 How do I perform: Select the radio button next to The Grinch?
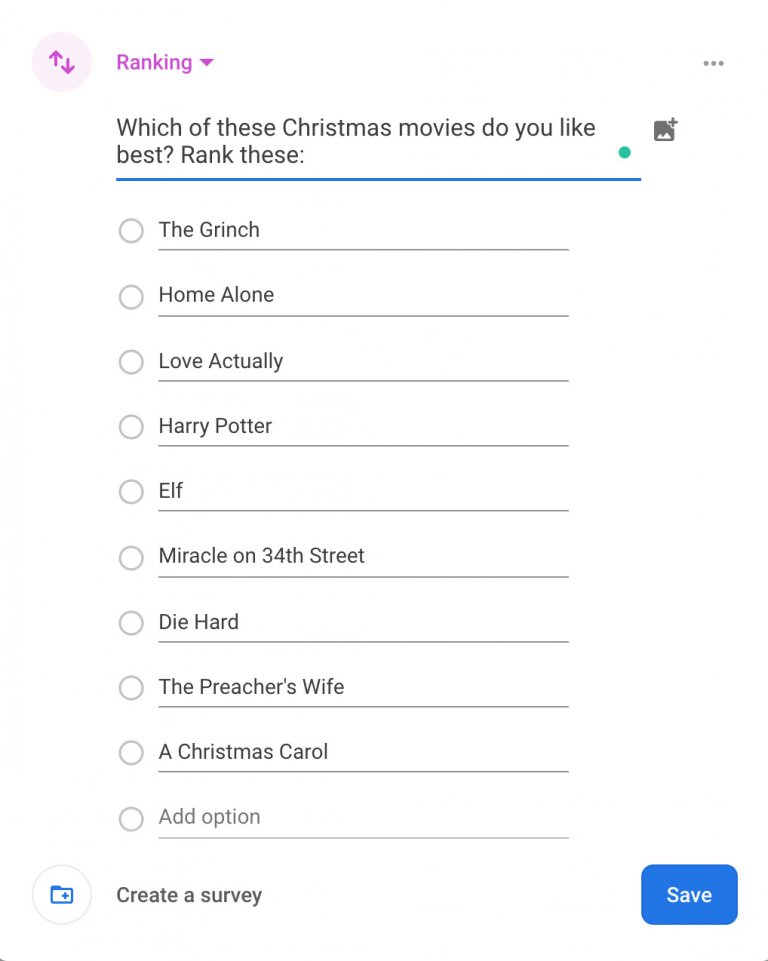131,231
